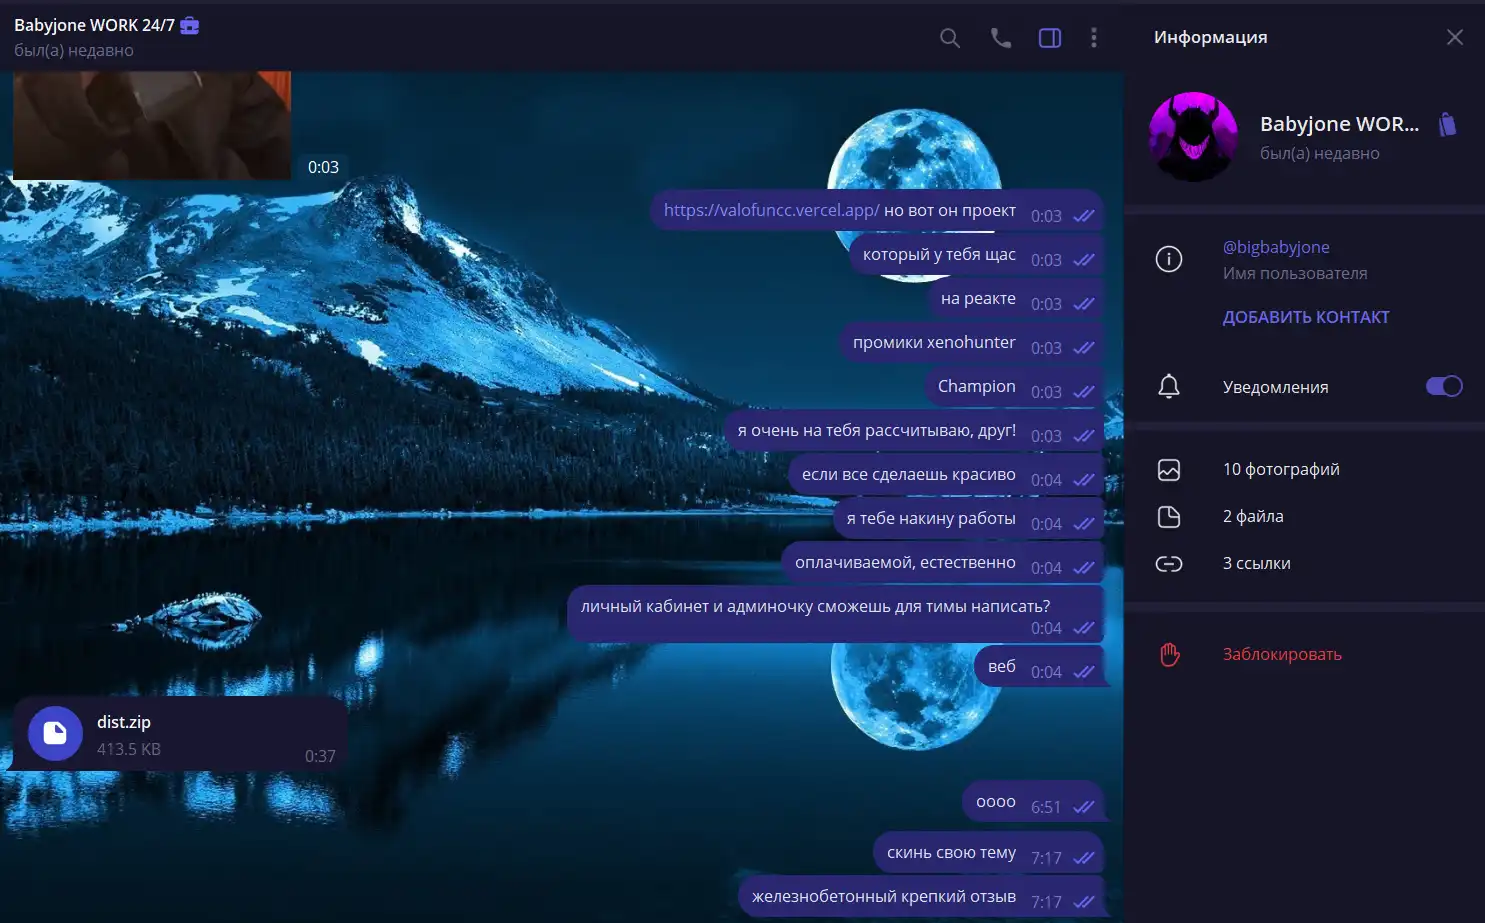Open 2 файла shared files
Viewport: 1485px width, 923px height.
click(x=1253, y=516)
